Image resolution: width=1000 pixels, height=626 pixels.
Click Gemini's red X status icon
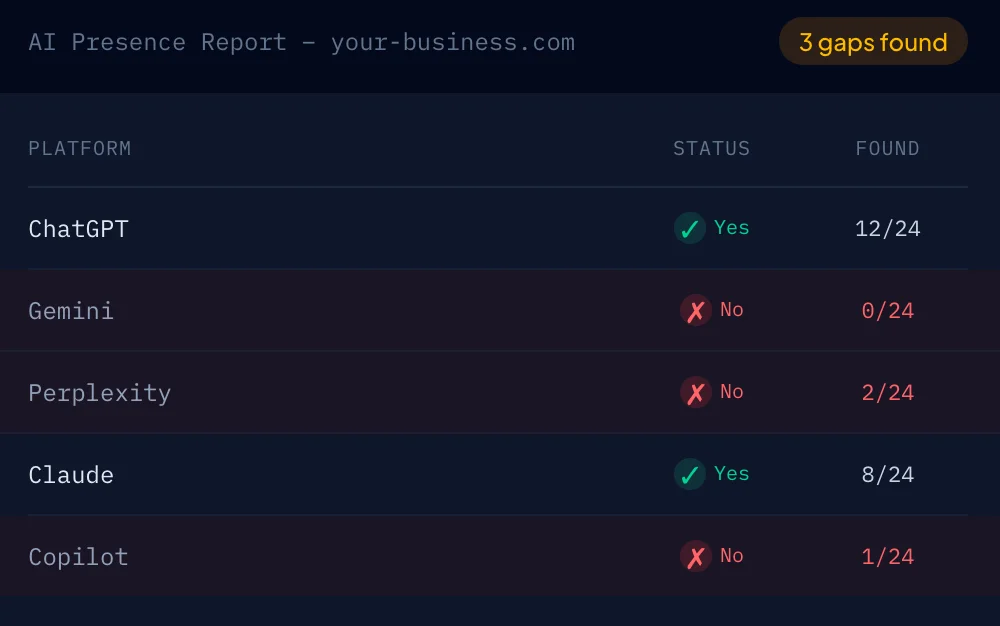click(x=696, y=310)
